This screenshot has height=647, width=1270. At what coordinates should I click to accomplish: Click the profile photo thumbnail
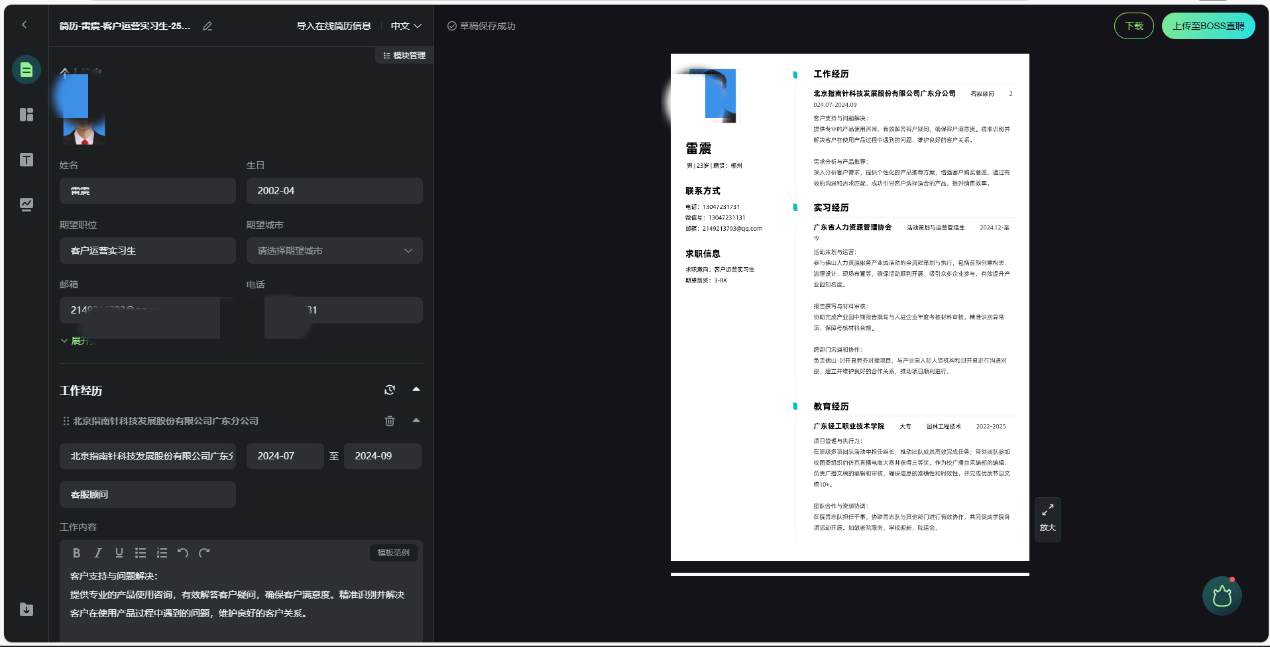point(84,107)
